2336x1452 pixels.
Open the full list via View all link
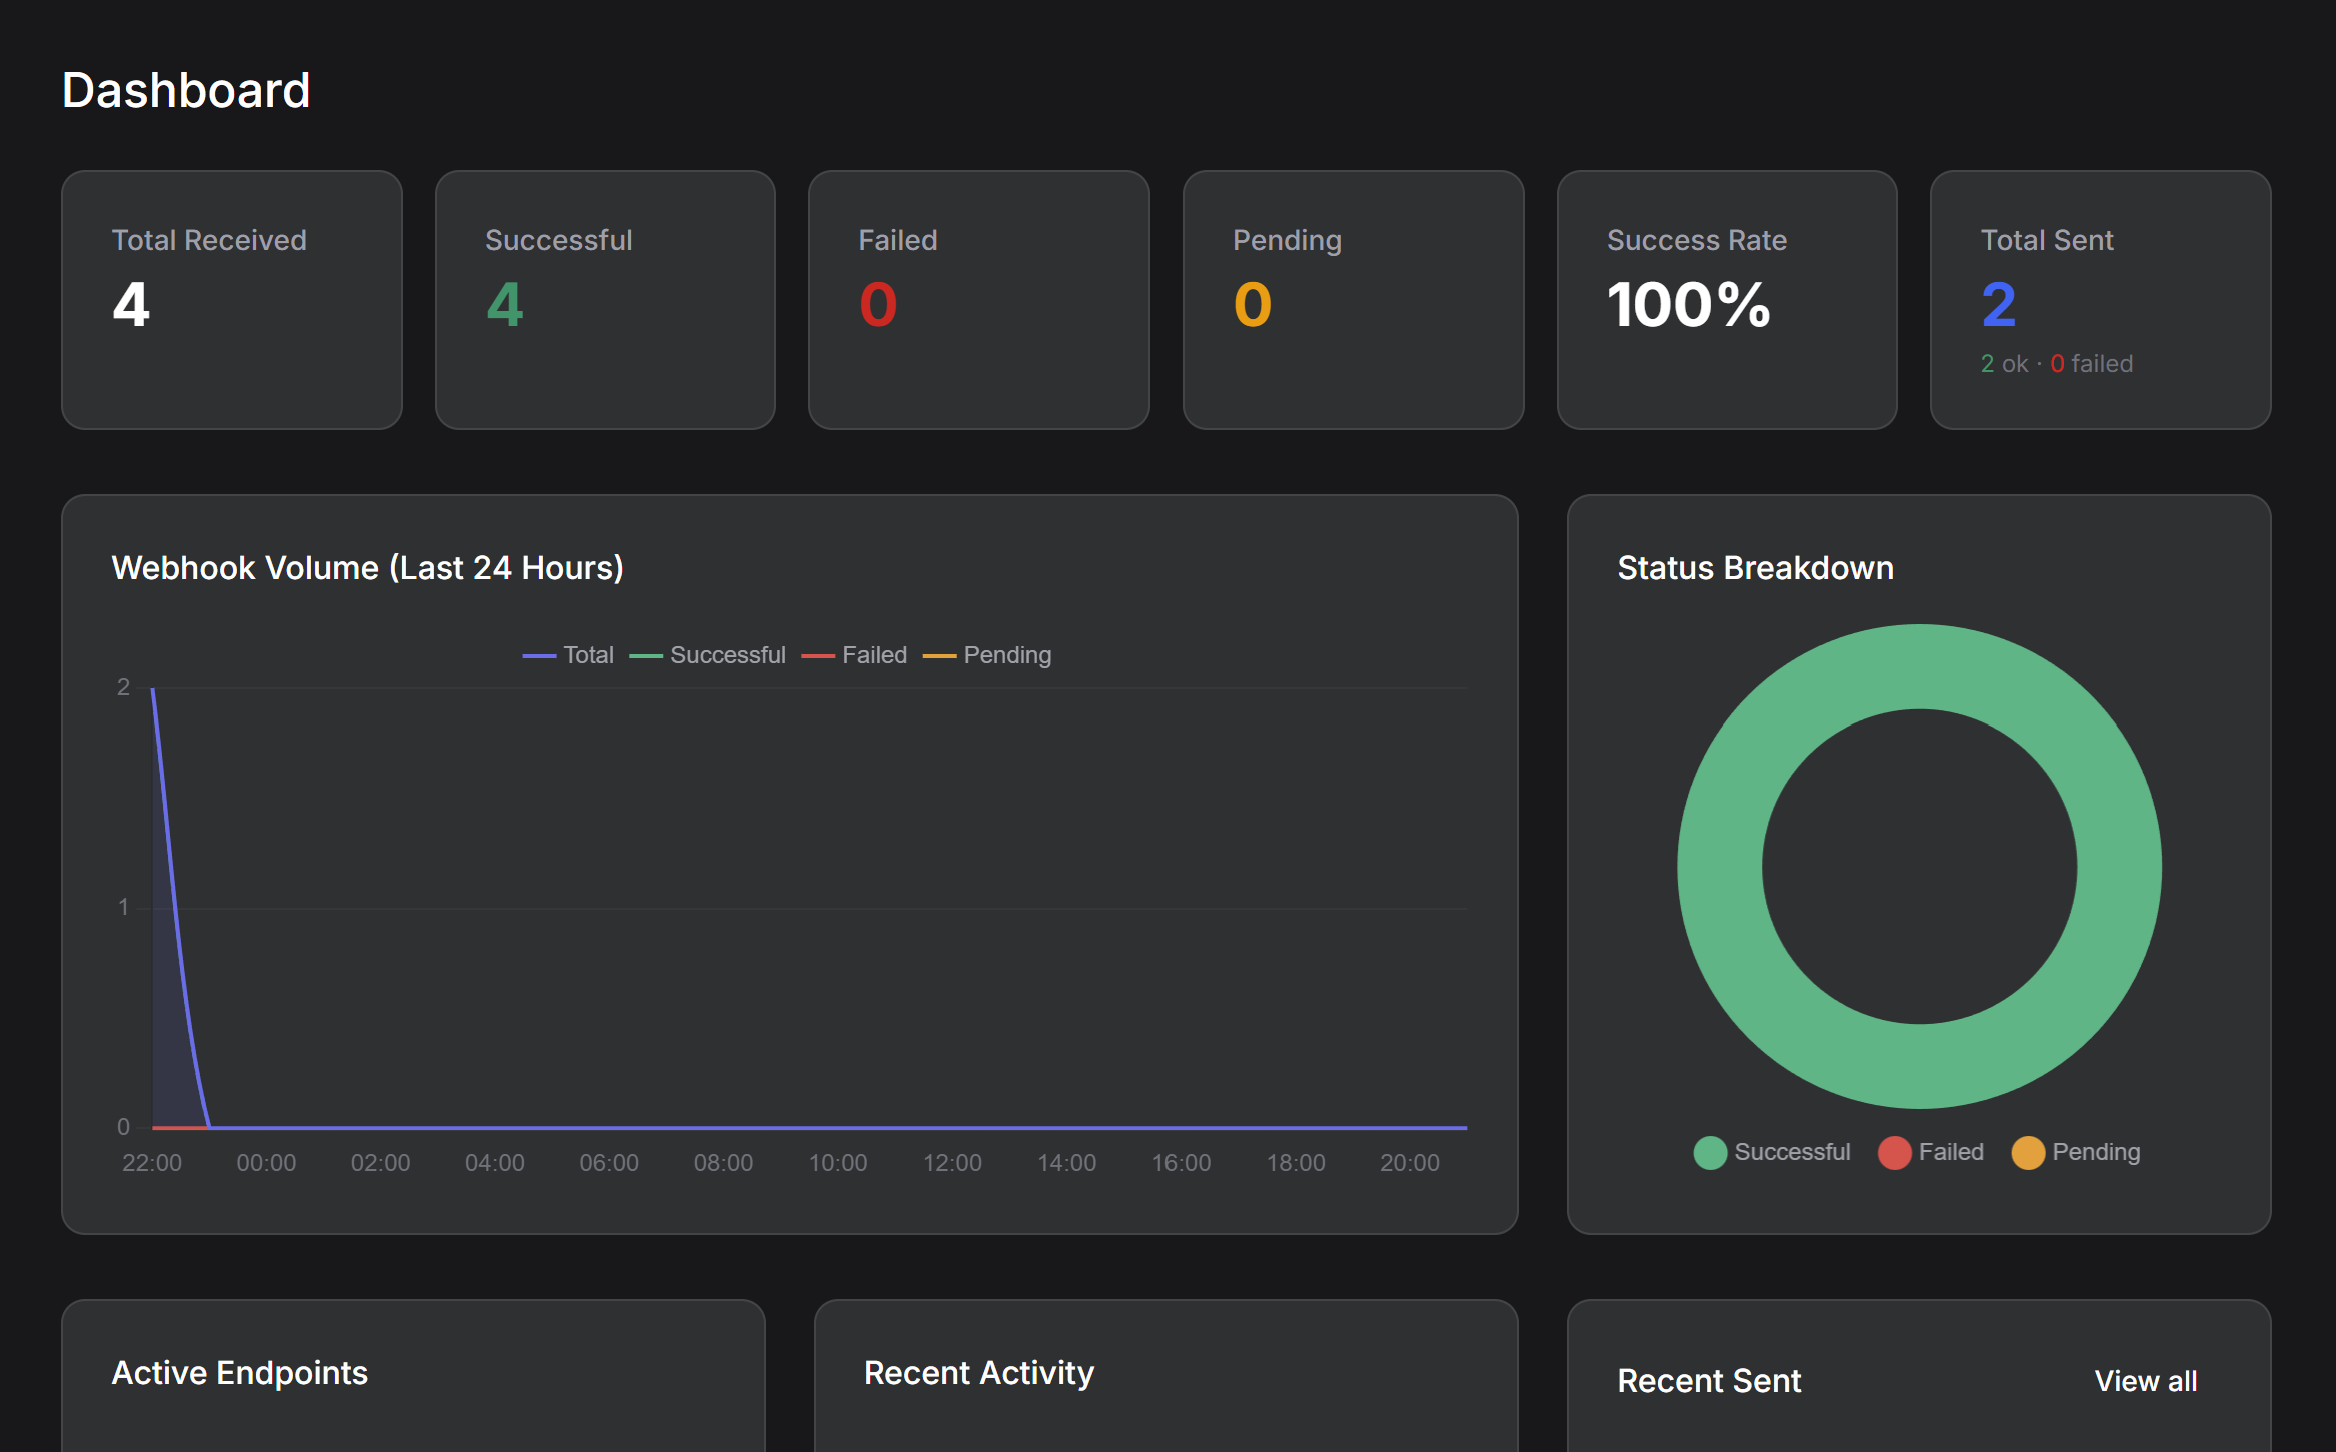pyautogui.click(x=2146, y=1380)
